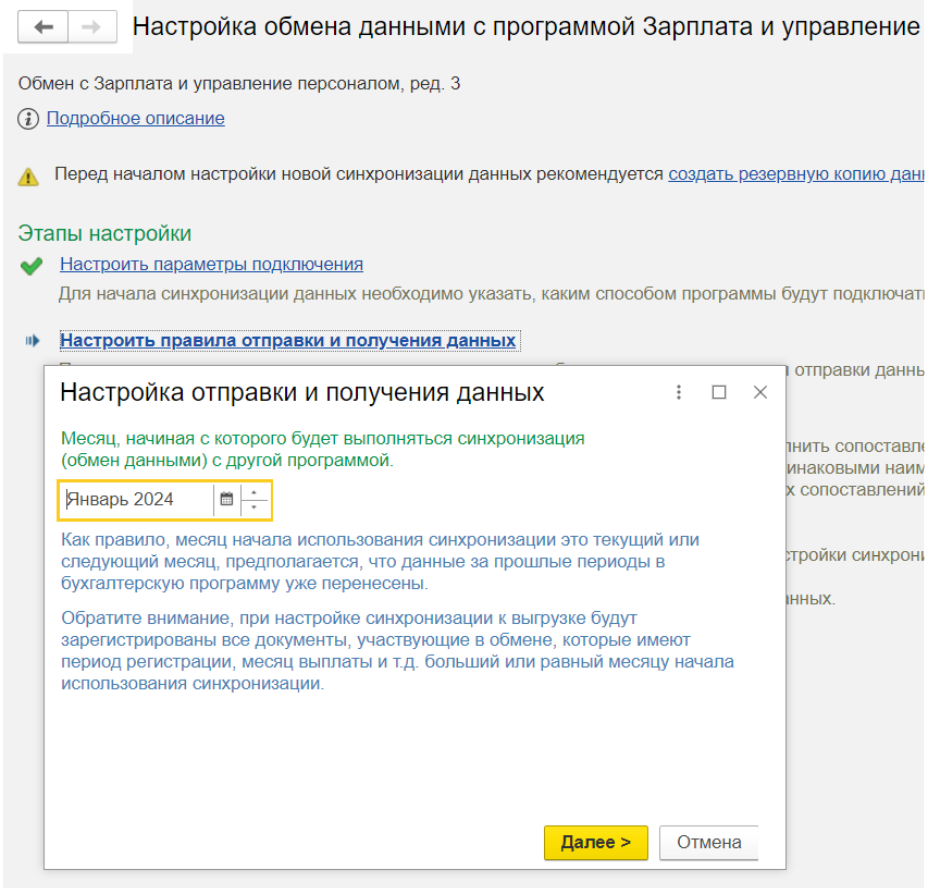Open Настроить параметры подключения step
This screenshot has height=896, width=930.
[211, 265]
